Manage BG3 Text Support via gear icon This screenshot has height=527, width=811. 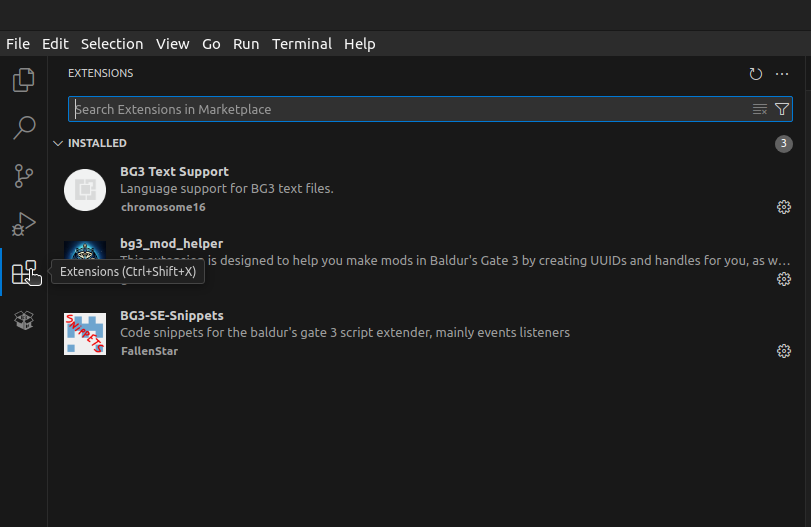point(784,207)
